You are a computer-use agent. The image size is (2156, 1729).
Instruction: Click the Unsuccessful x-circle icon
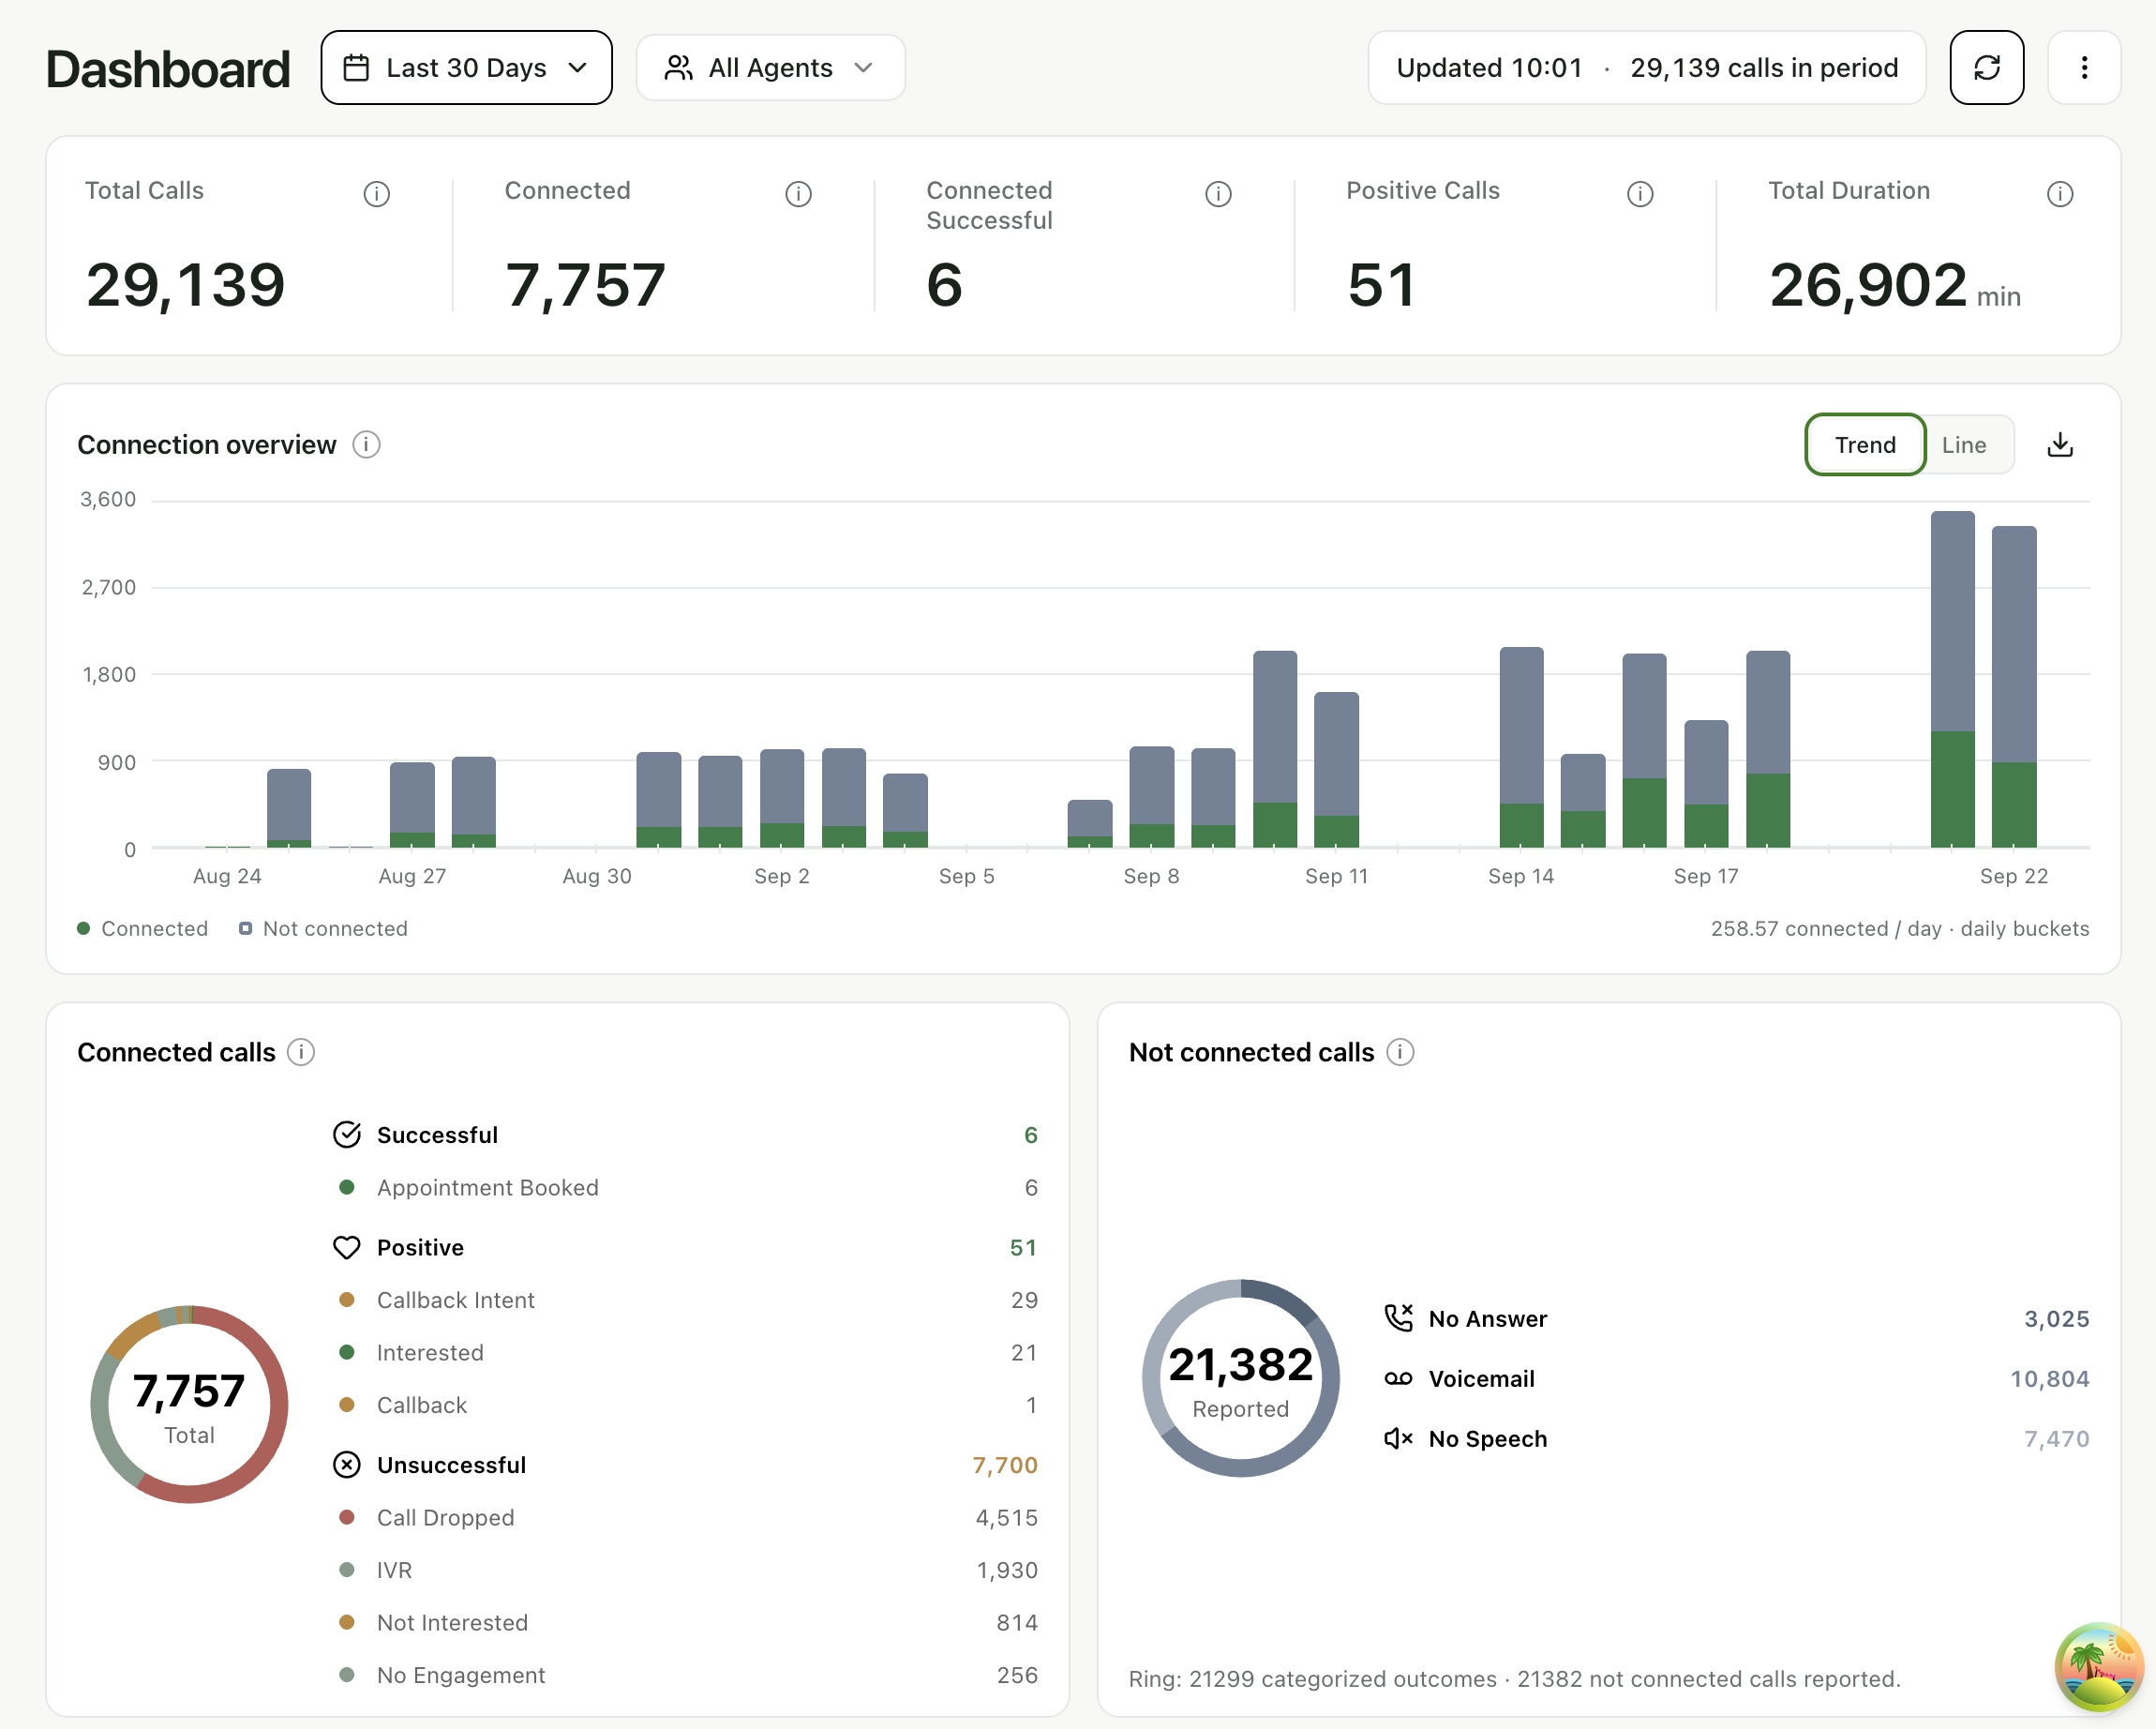tap(346, 1464)
